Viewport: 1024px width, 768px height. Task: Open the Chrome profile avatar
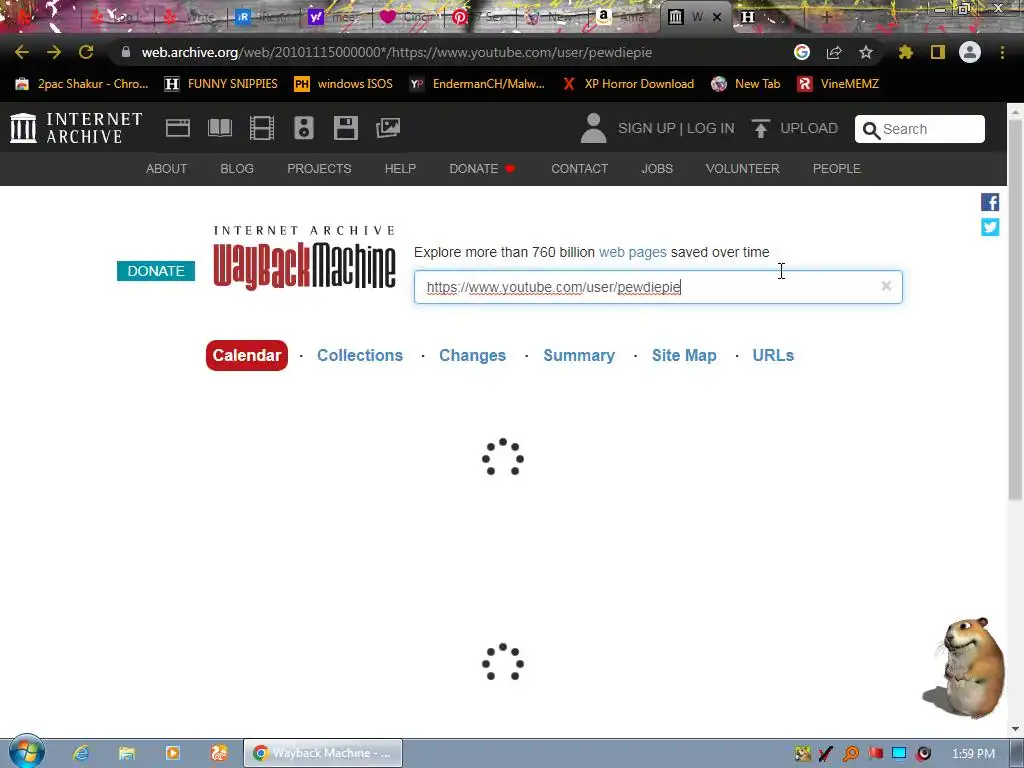[x=970, y=52]
